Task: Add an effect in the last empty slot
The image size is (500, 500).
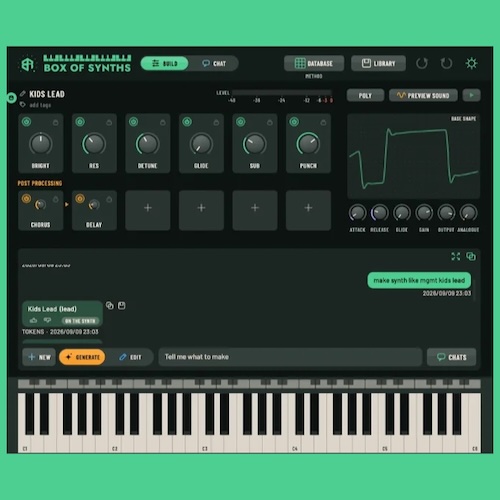Action: tap(308, 210)
